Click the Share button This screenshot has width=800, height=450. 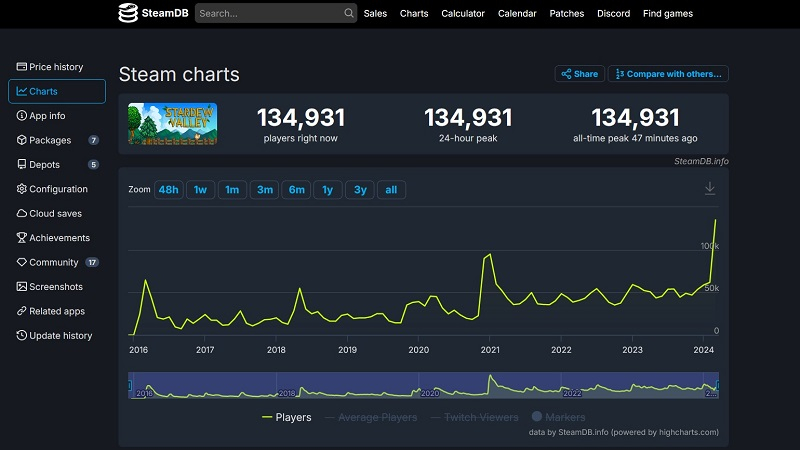click(580, 74)
